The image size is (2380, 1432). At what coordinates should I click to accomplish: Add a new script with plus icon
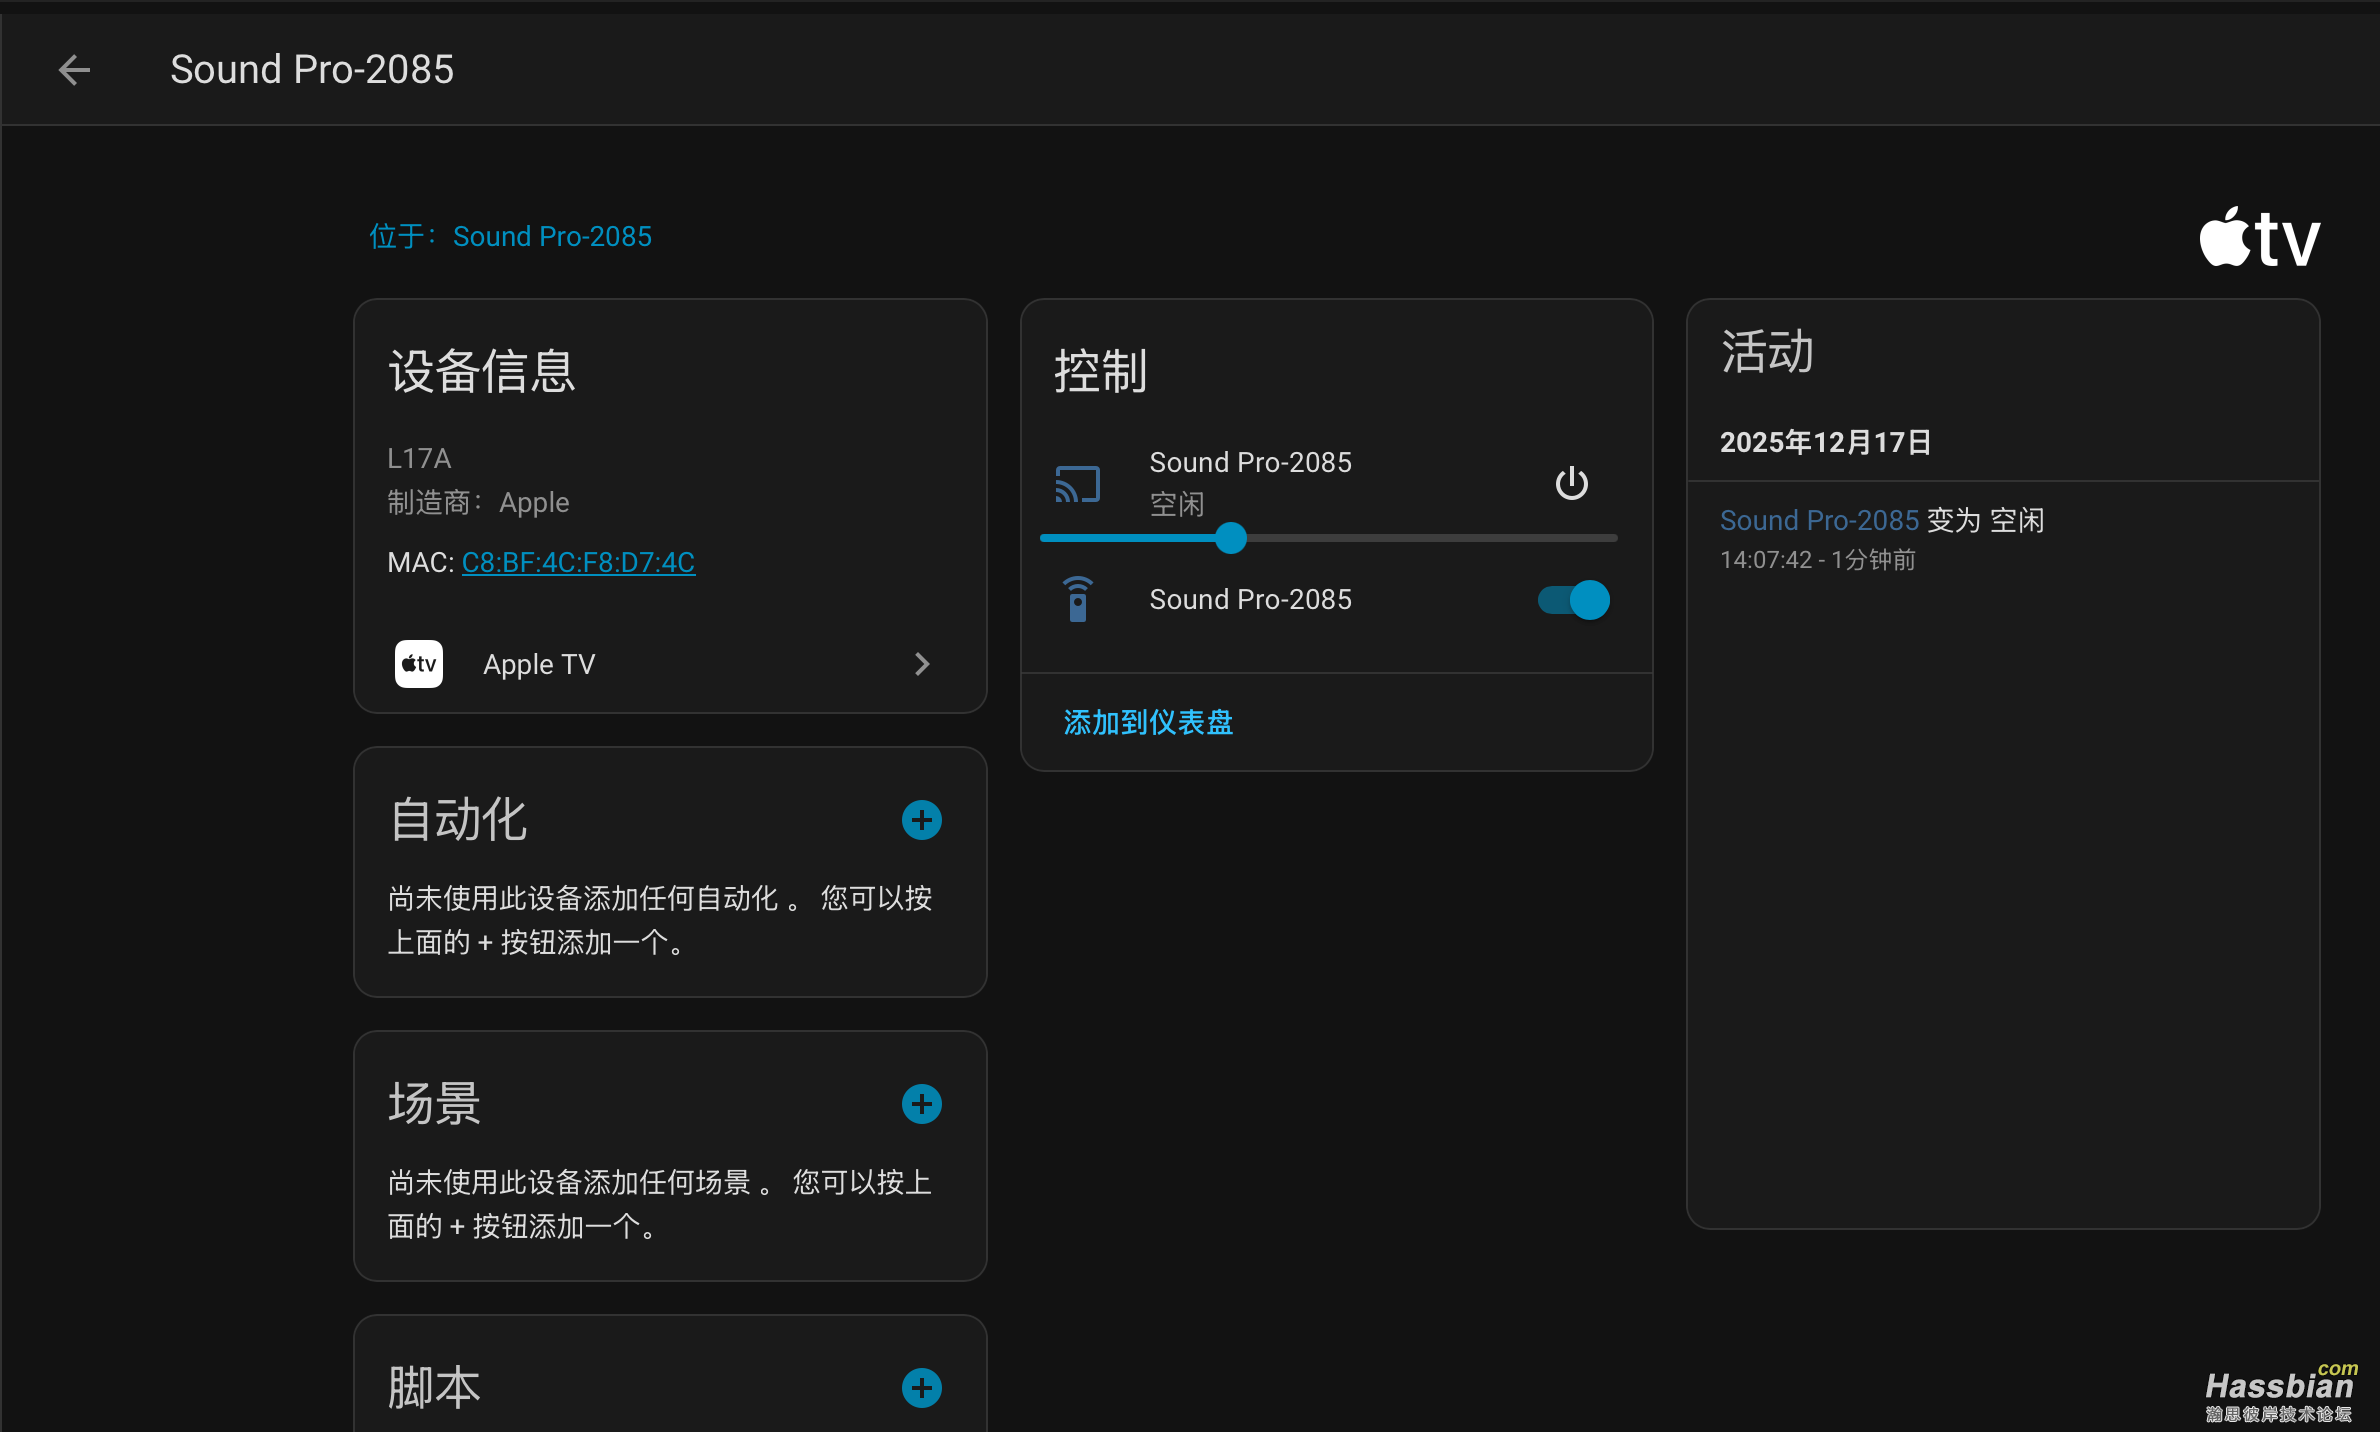coord(921,1388)
